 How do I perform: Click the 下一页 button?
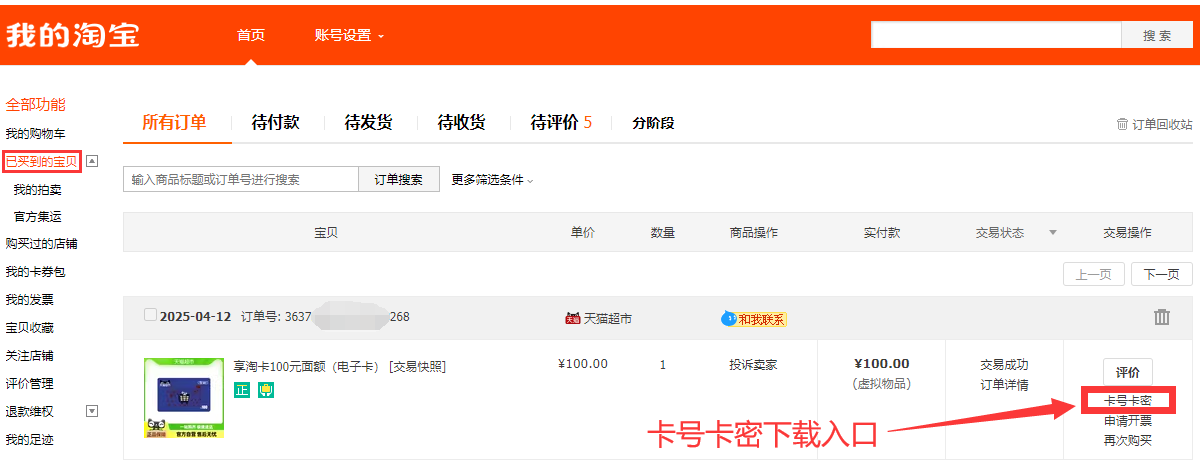pos(1161,274)
